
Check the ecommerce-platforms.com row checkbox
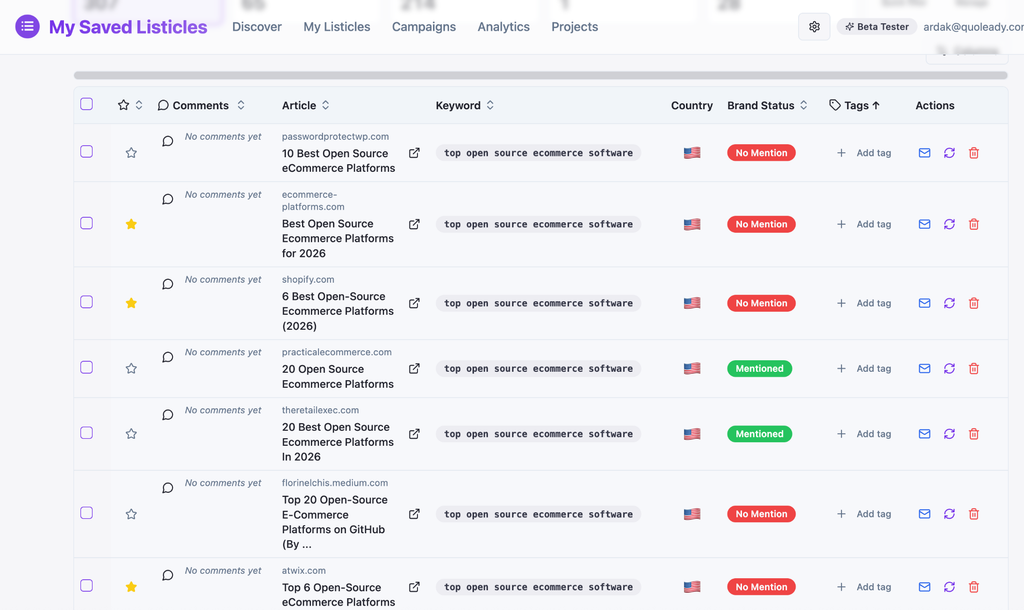click(86, 223)
